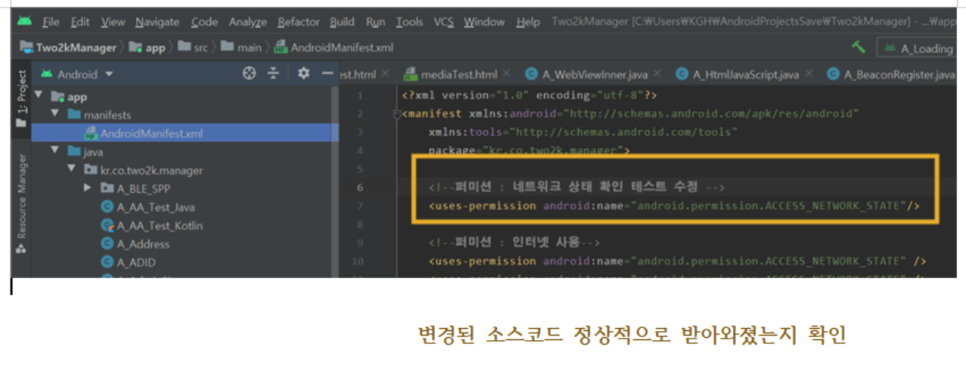The width and height of the screenshot is (966, 365).
Task: Click the Select Opened File target icon
Action: point(249,74)
